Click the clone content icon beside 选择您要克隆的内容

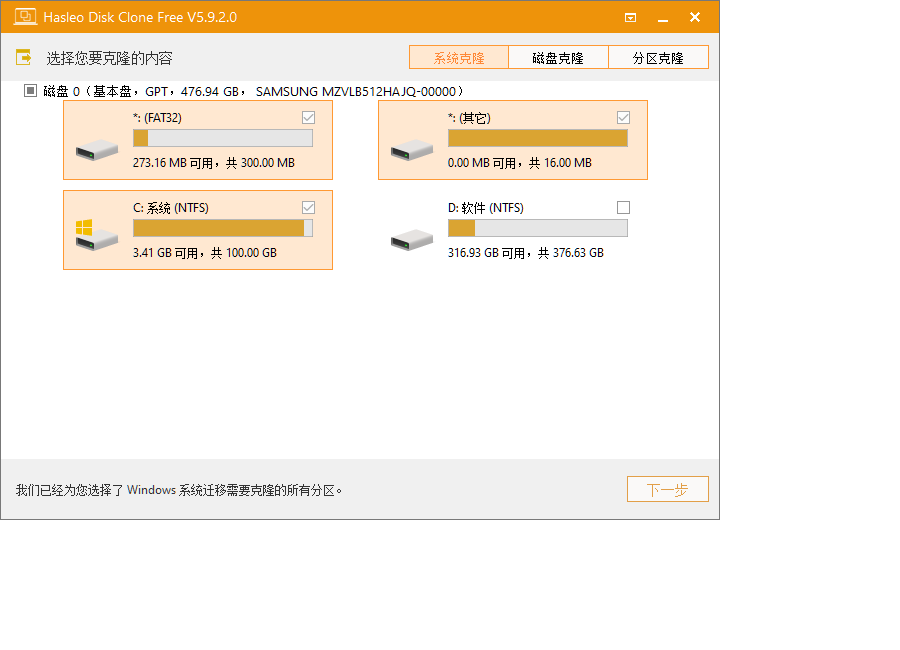pos(24,57)
